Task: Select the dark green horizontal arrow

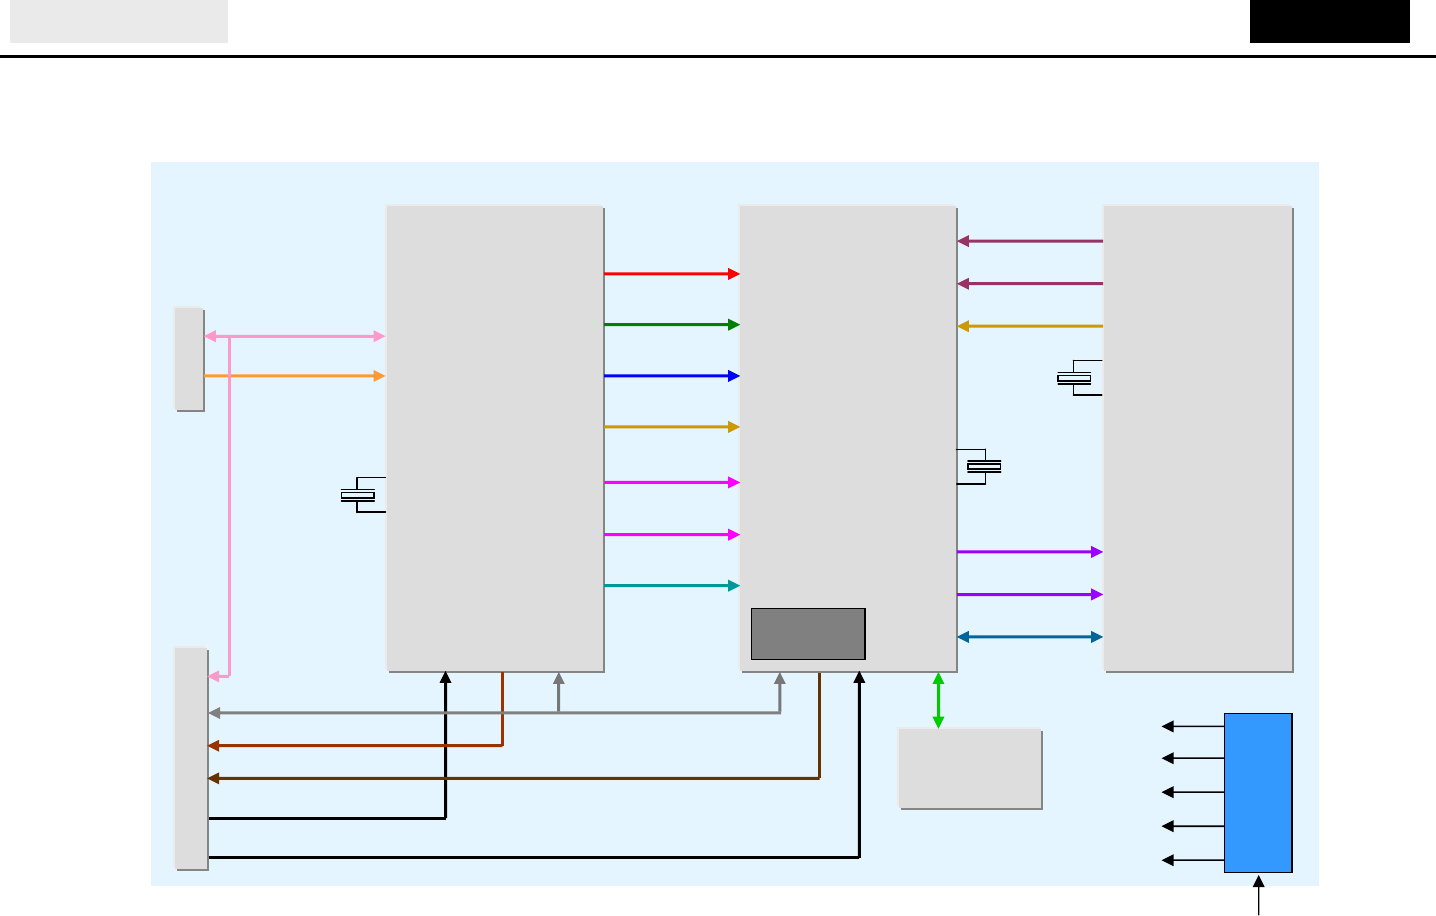Action: point(671,325)
